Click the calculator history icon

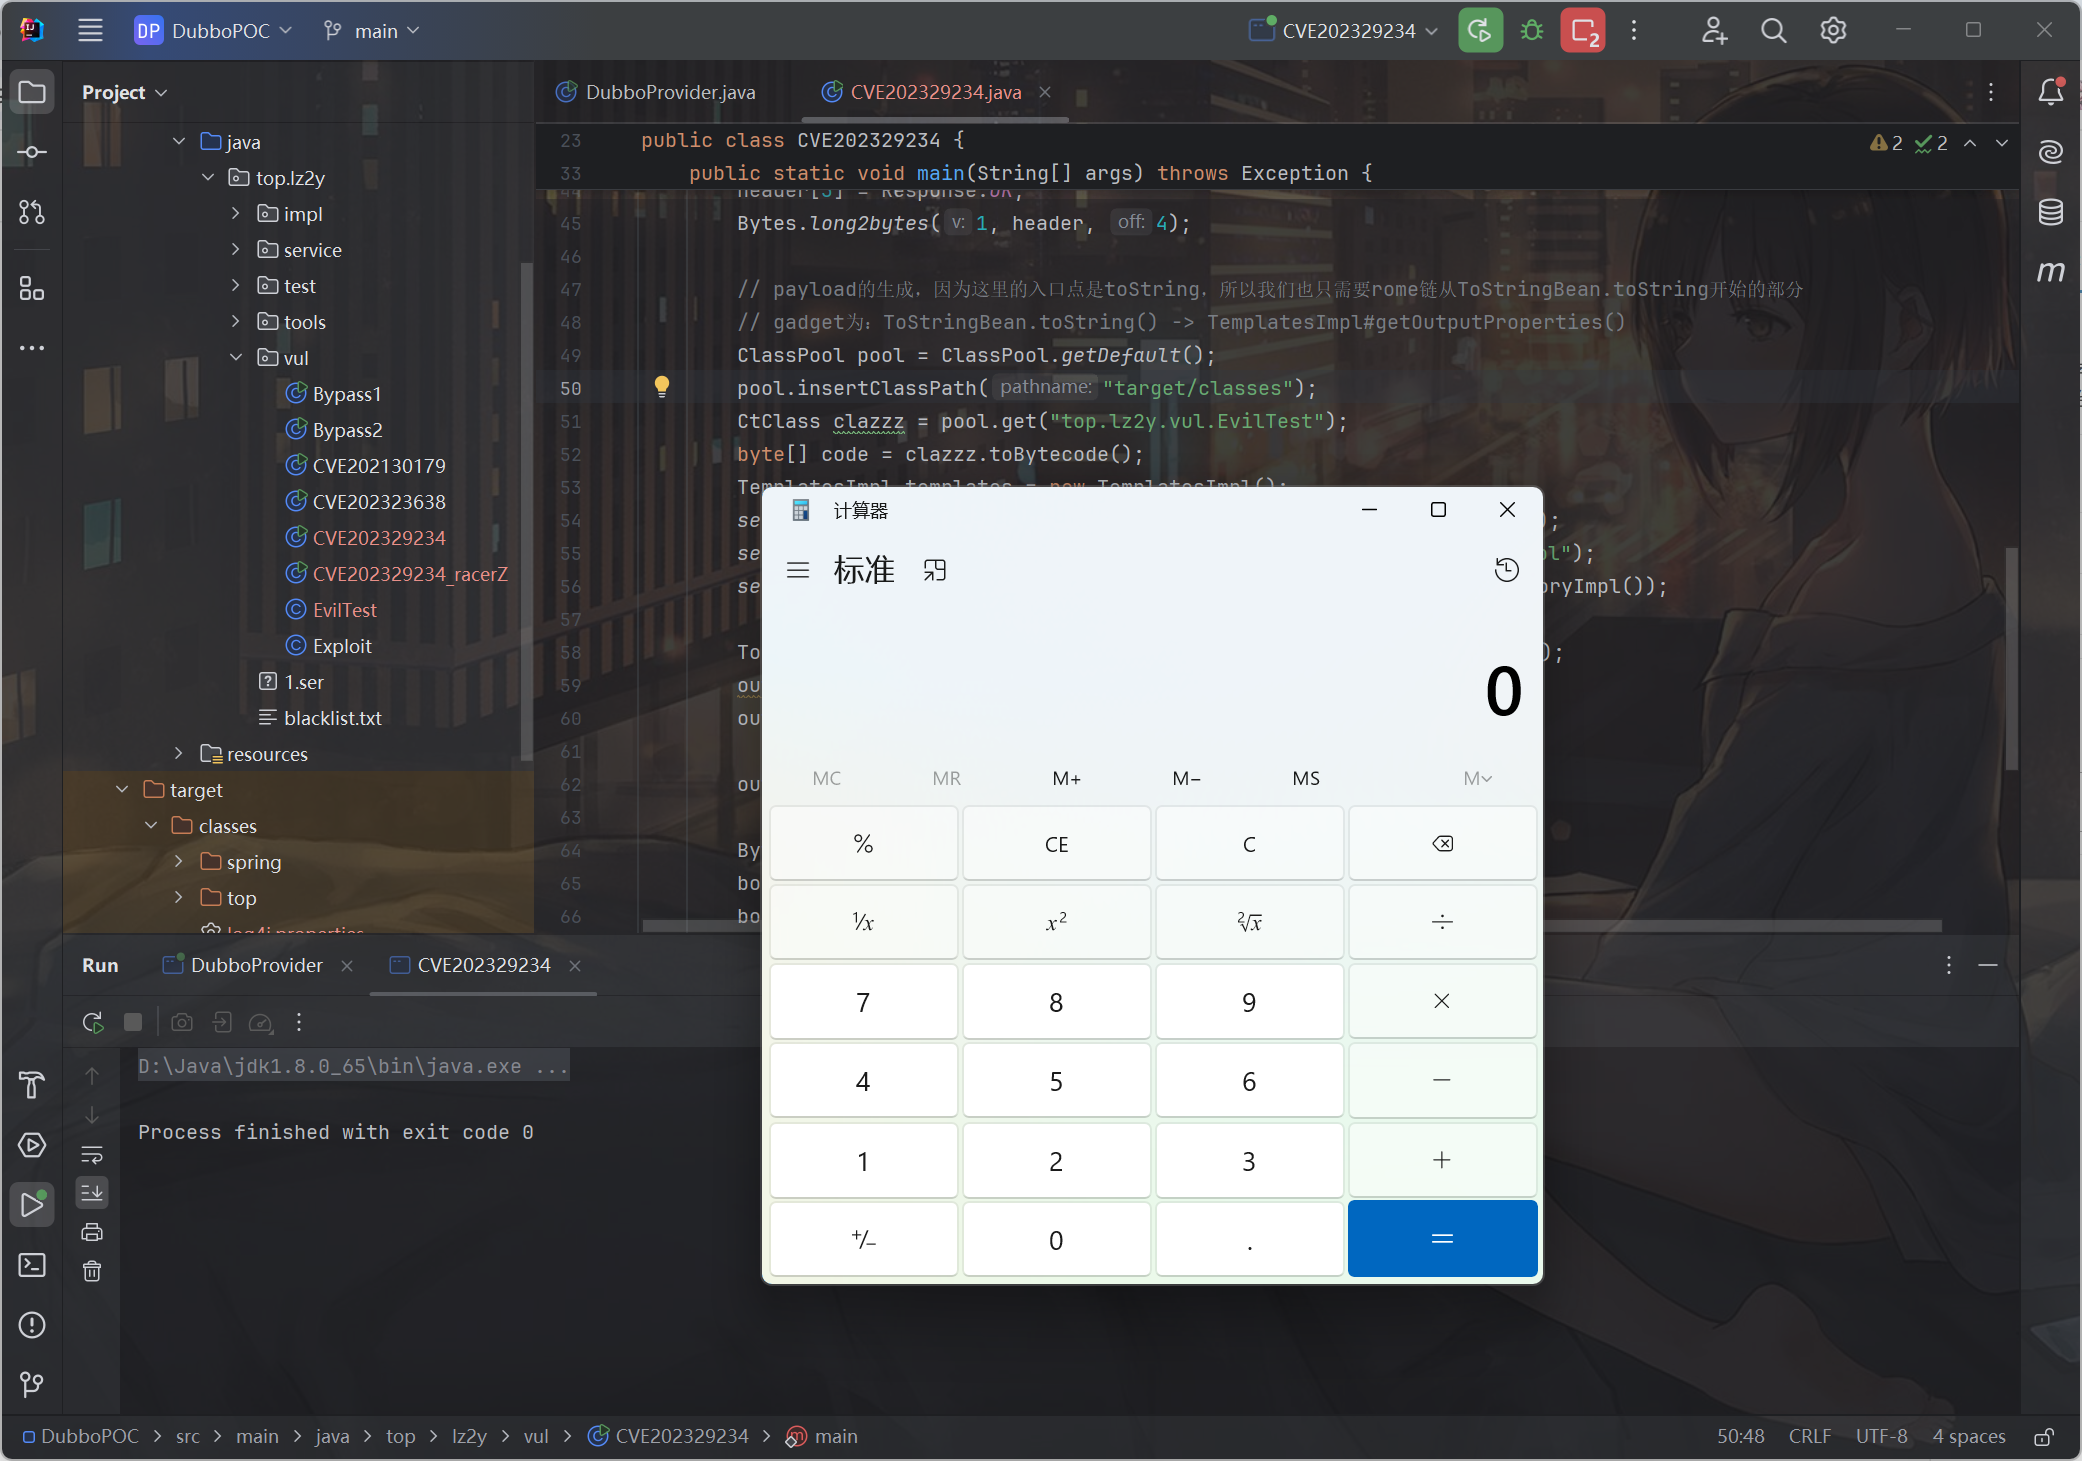point(1506,570)
